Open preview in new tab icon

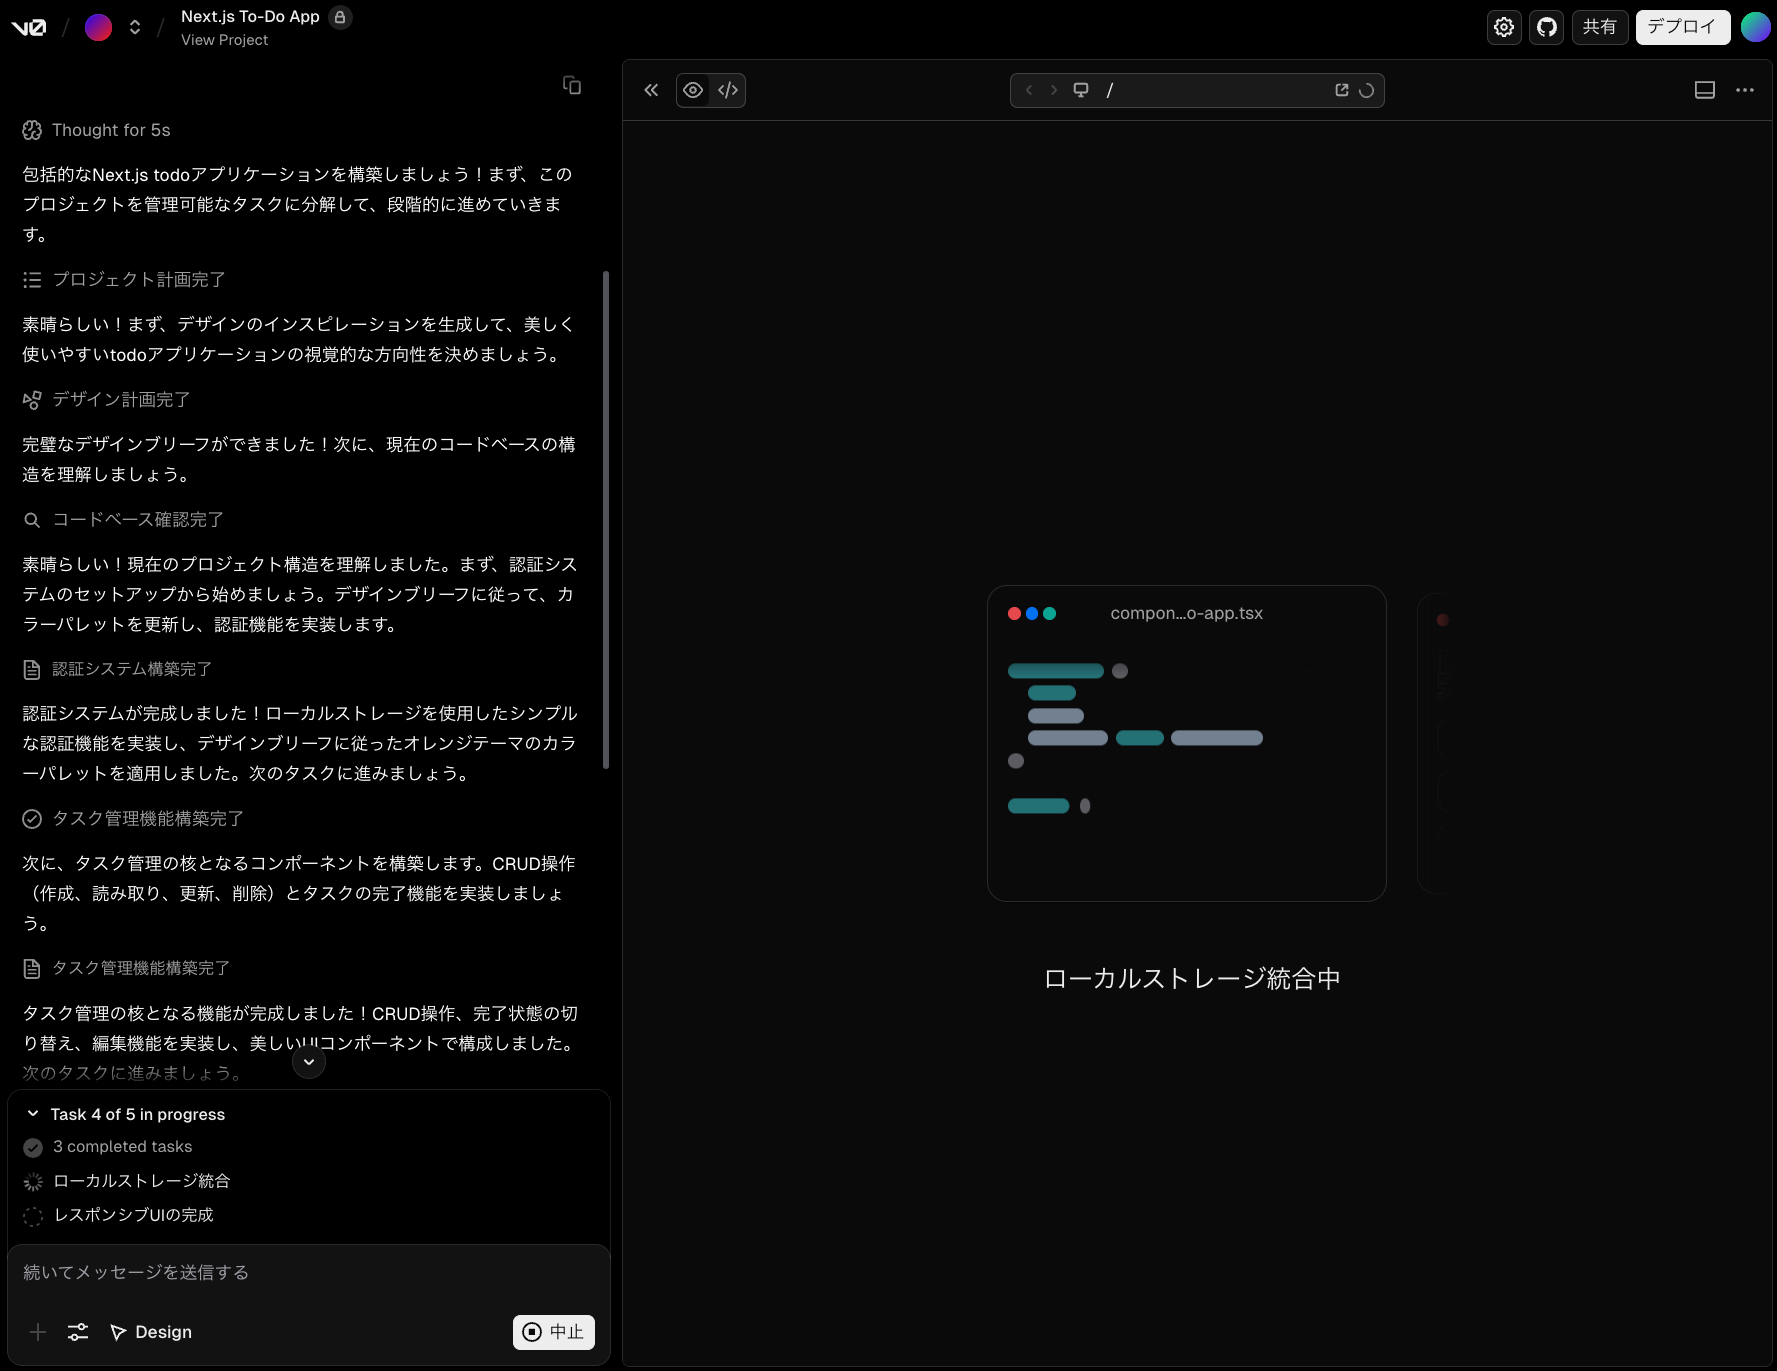pos(1342,90)
